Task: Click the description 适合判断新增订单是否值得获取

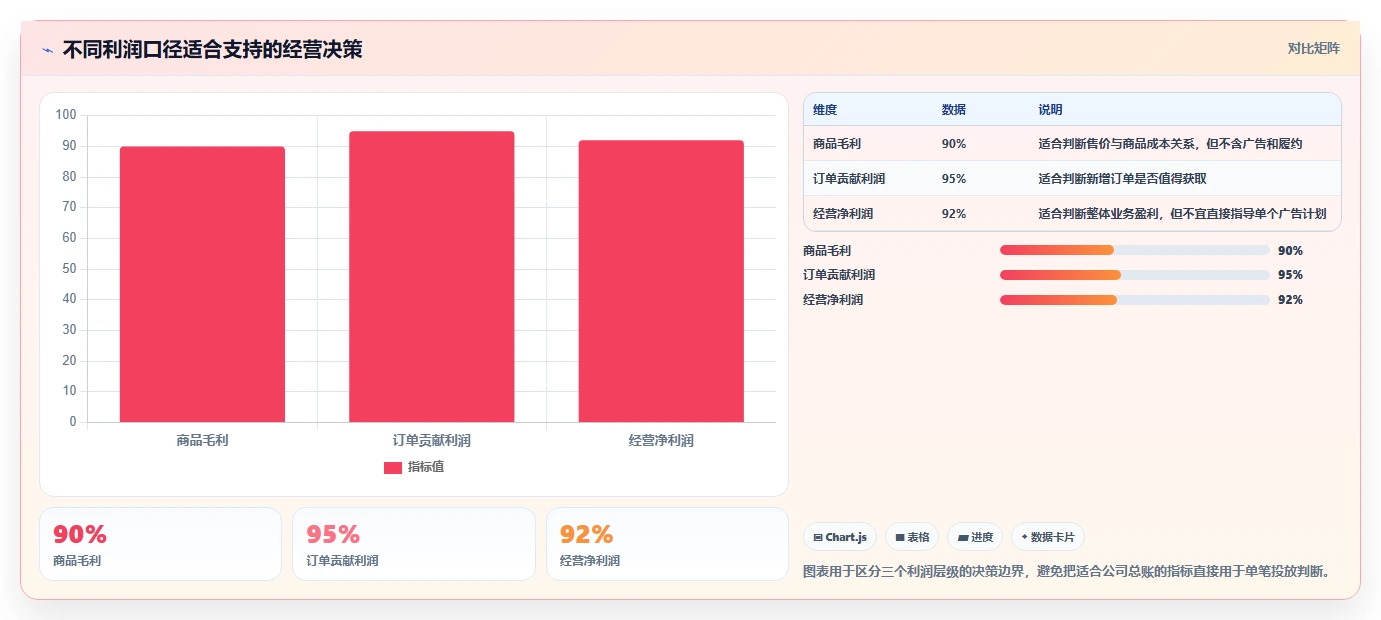Action: coord(1122,179)
